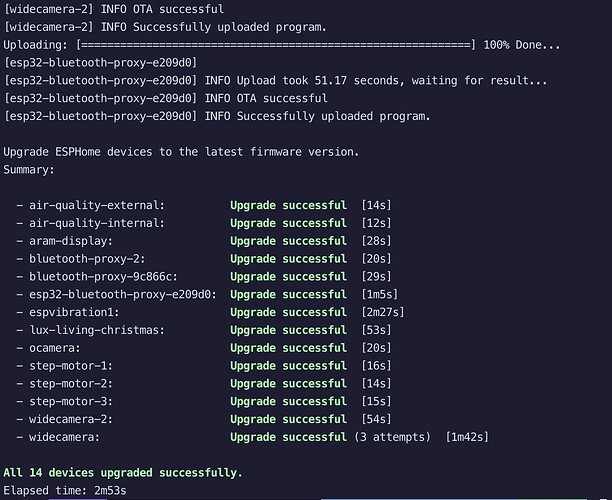Click All 14 devices upgraded successfully message
The height and width of the screenshot is (500, 612).
coord(123,473)
